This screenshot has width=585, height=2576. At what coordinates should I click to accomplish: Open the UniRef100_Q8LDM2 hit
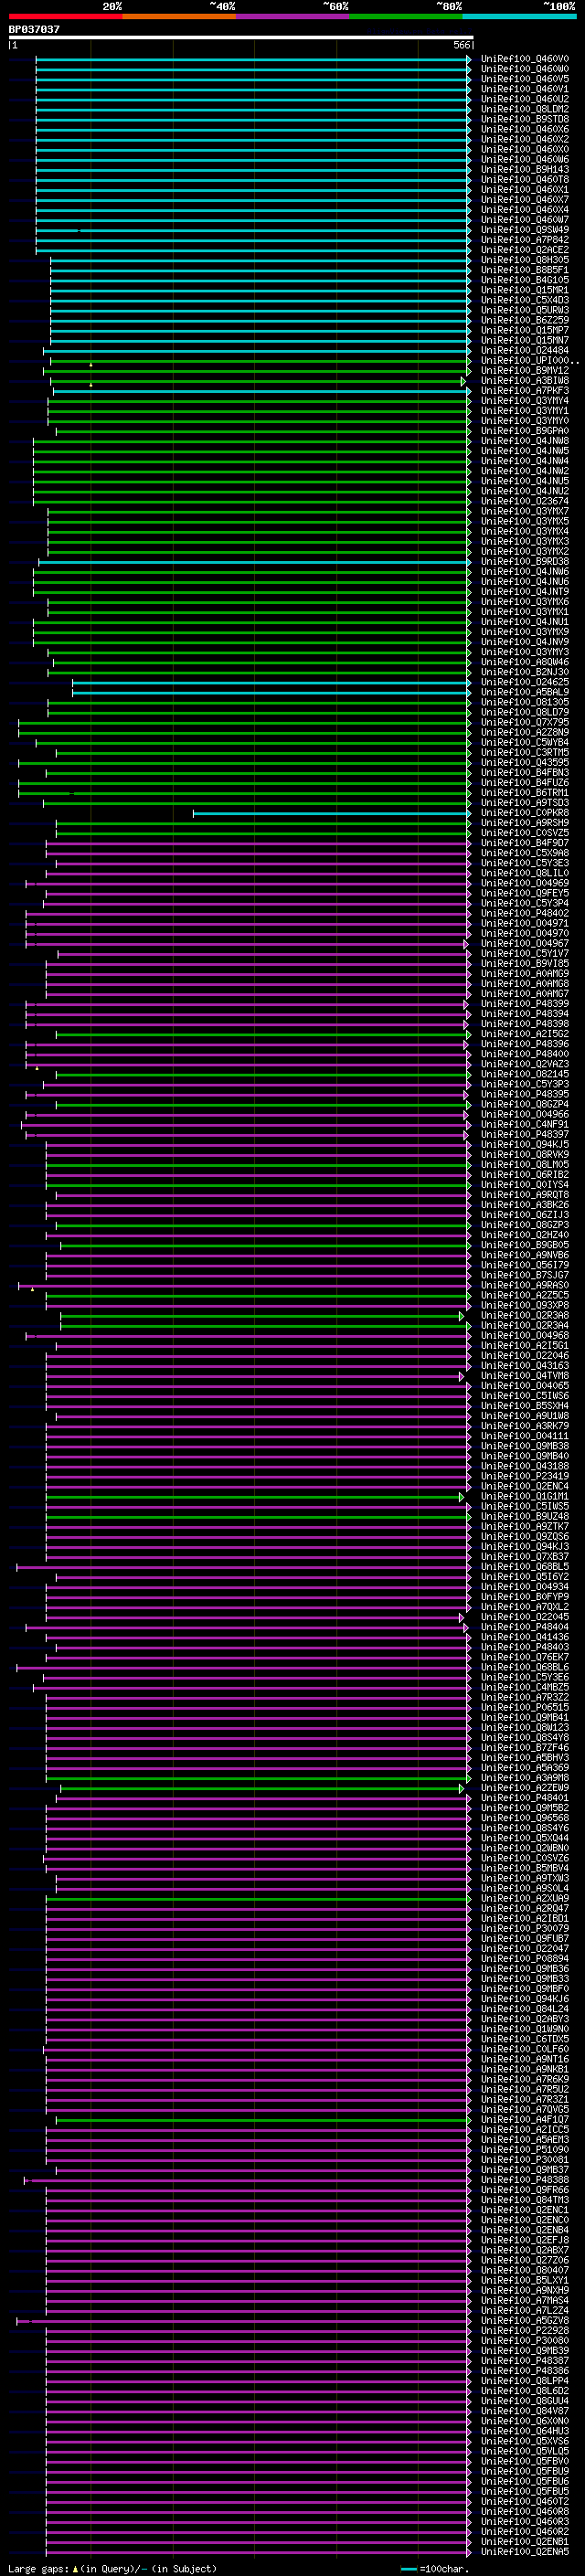click(x=525, y=109)
